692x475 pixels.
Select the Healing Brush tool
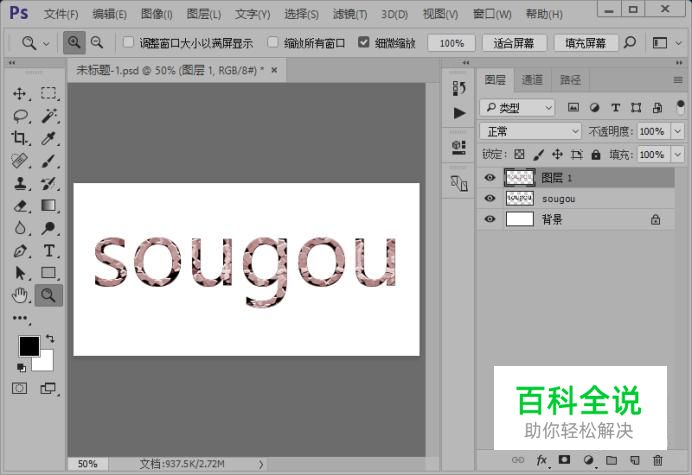[x=19, y=161]
